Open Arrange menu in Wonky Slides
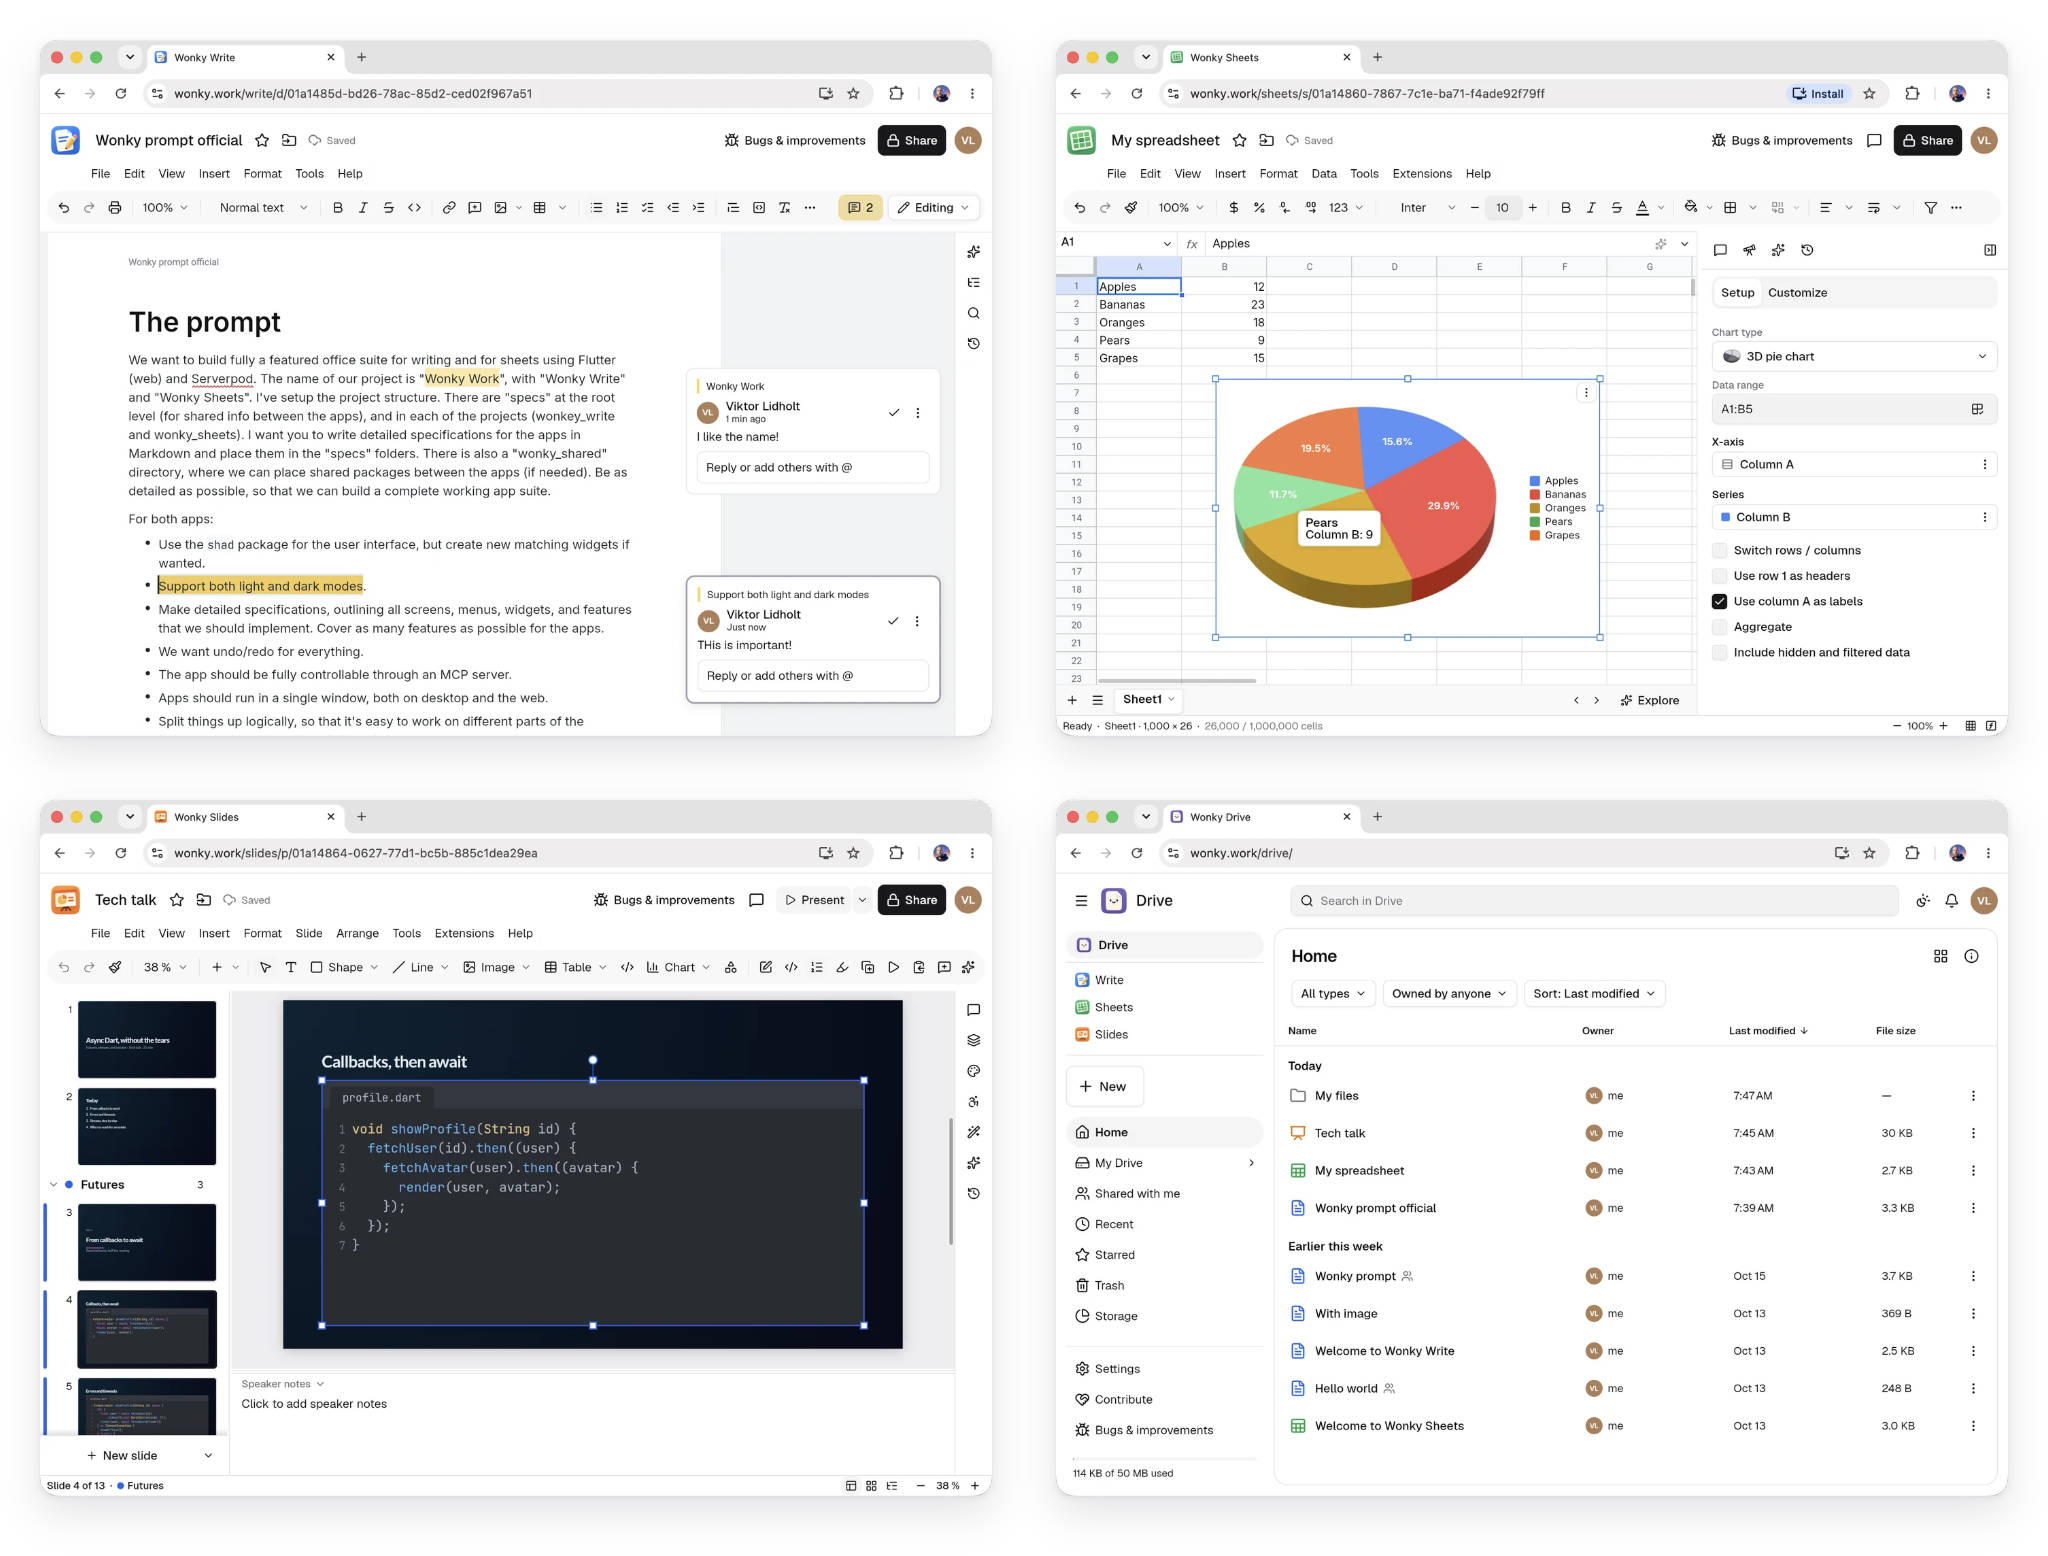Image resolution: width=2048 pixels, height=1556 pixels. pyautogui.click(x=357, y=934)
